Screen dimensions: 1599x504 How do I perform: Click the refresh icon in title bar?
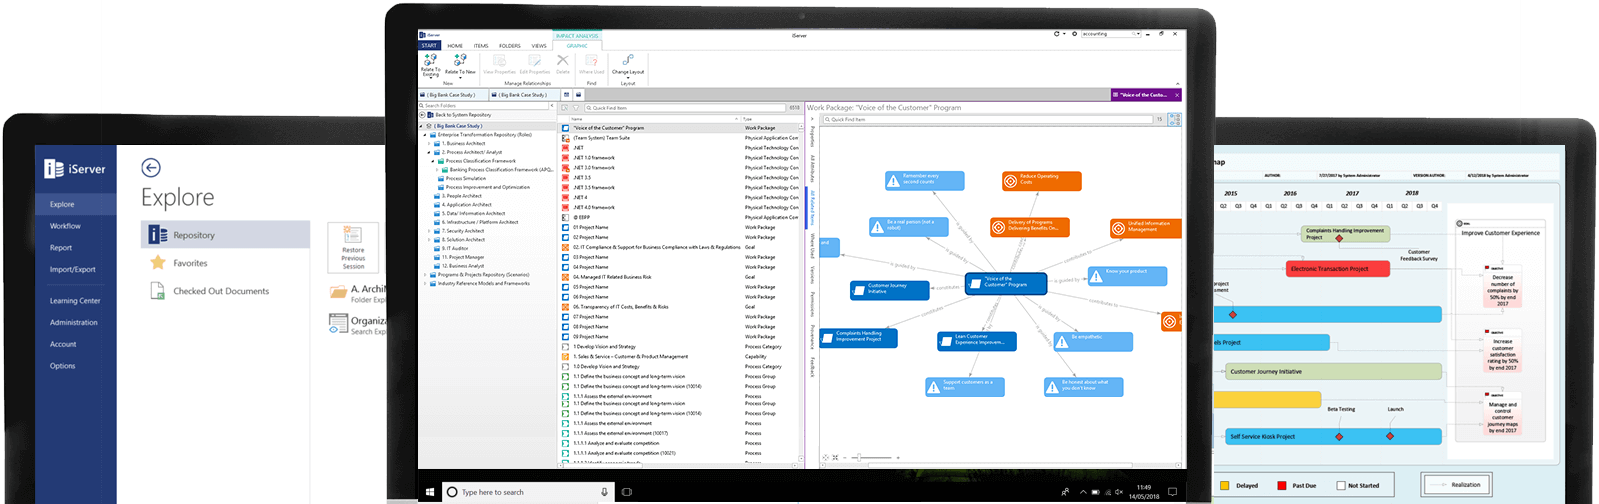coord(1057,34)
